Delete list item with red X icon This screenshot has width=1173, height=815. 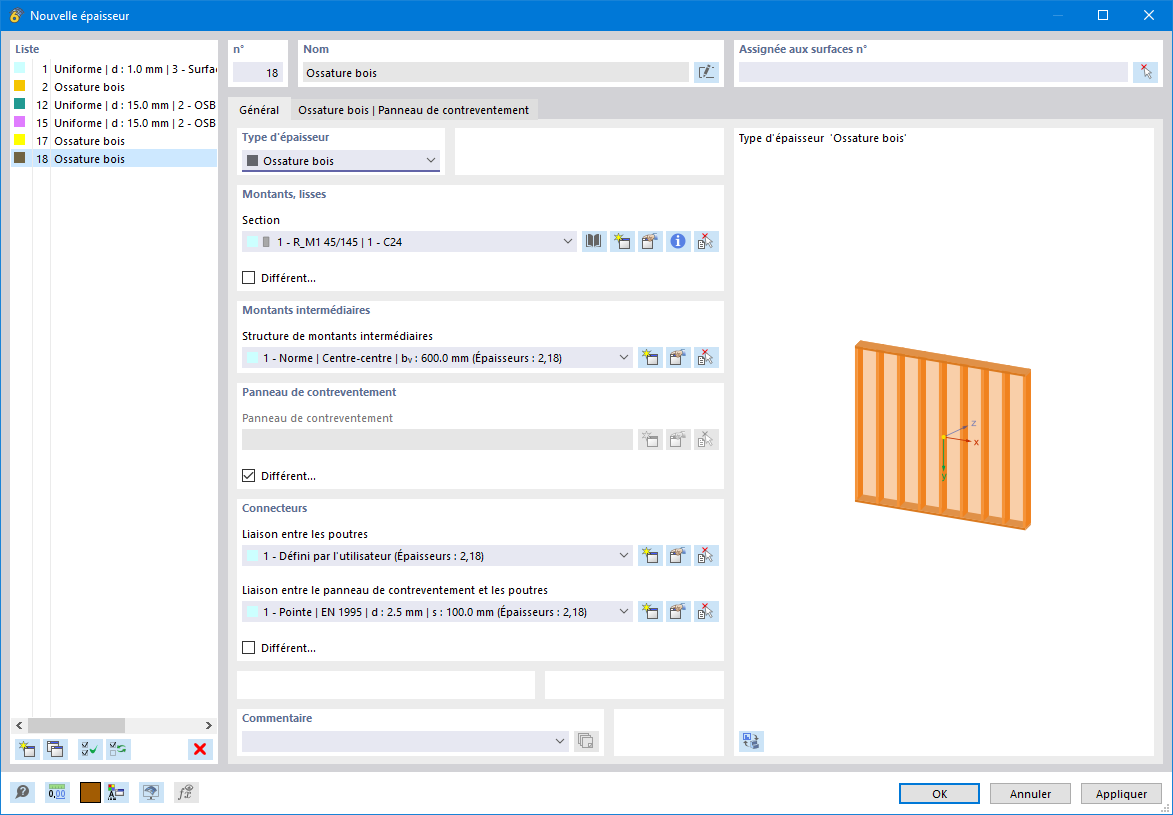(x=200, y=749)
